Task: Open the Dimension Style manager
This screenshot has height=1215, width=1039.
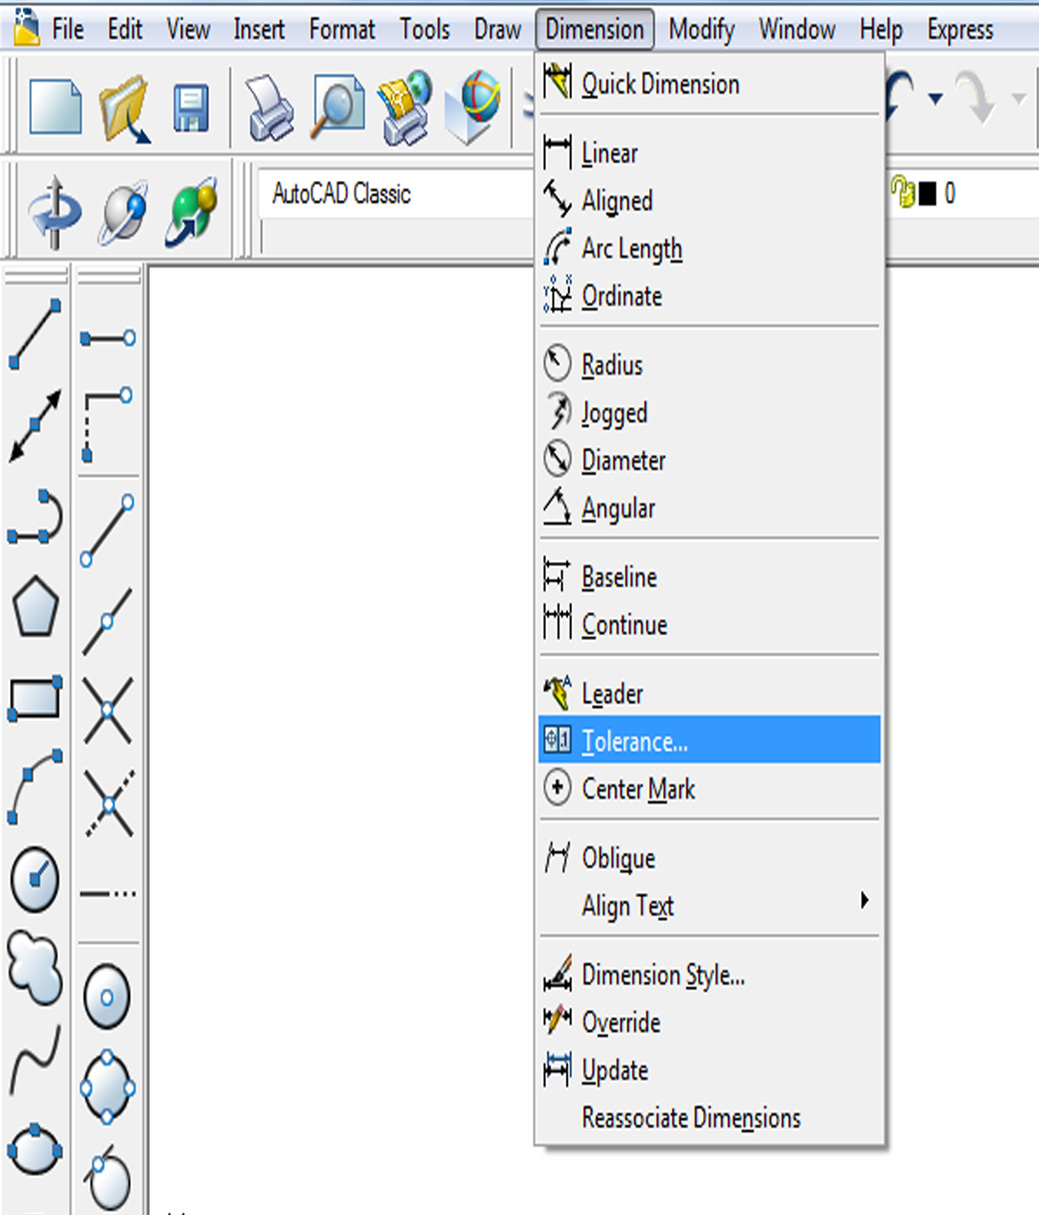Action: (663, 975)
